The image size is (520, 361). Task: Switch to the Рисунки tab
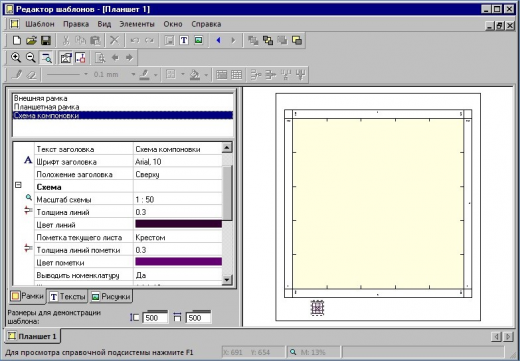pos(111,296)
